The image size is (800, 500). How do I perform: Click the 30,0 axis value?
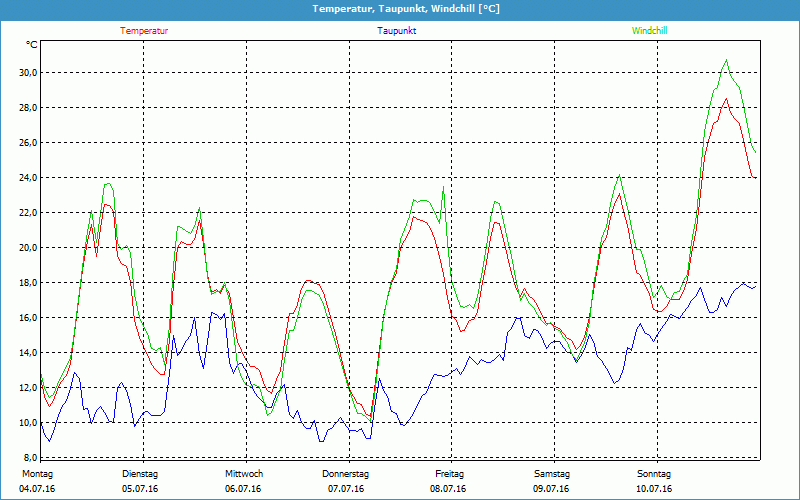pyautogui.click(x=27, y=72)
